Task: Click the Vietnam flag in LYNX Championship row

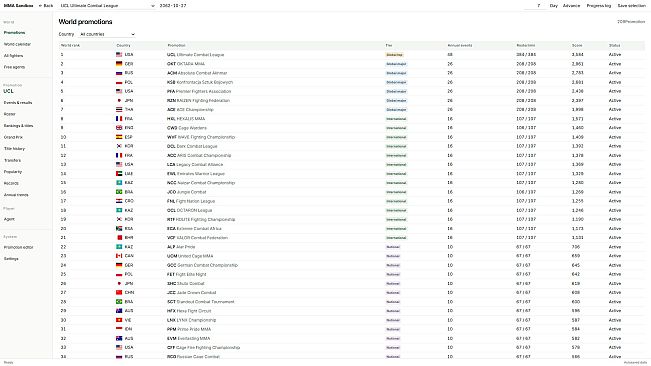Action: 119,320
